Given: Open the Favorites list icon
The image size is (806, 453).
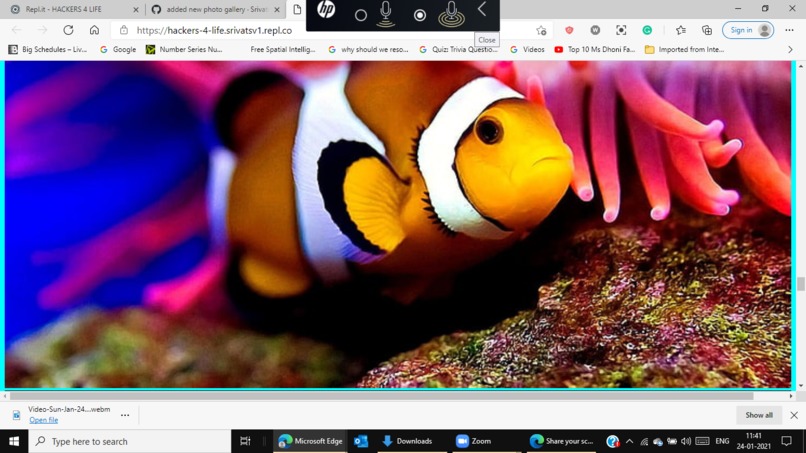Looking at the screenshot, I should [x=681, y=30].
